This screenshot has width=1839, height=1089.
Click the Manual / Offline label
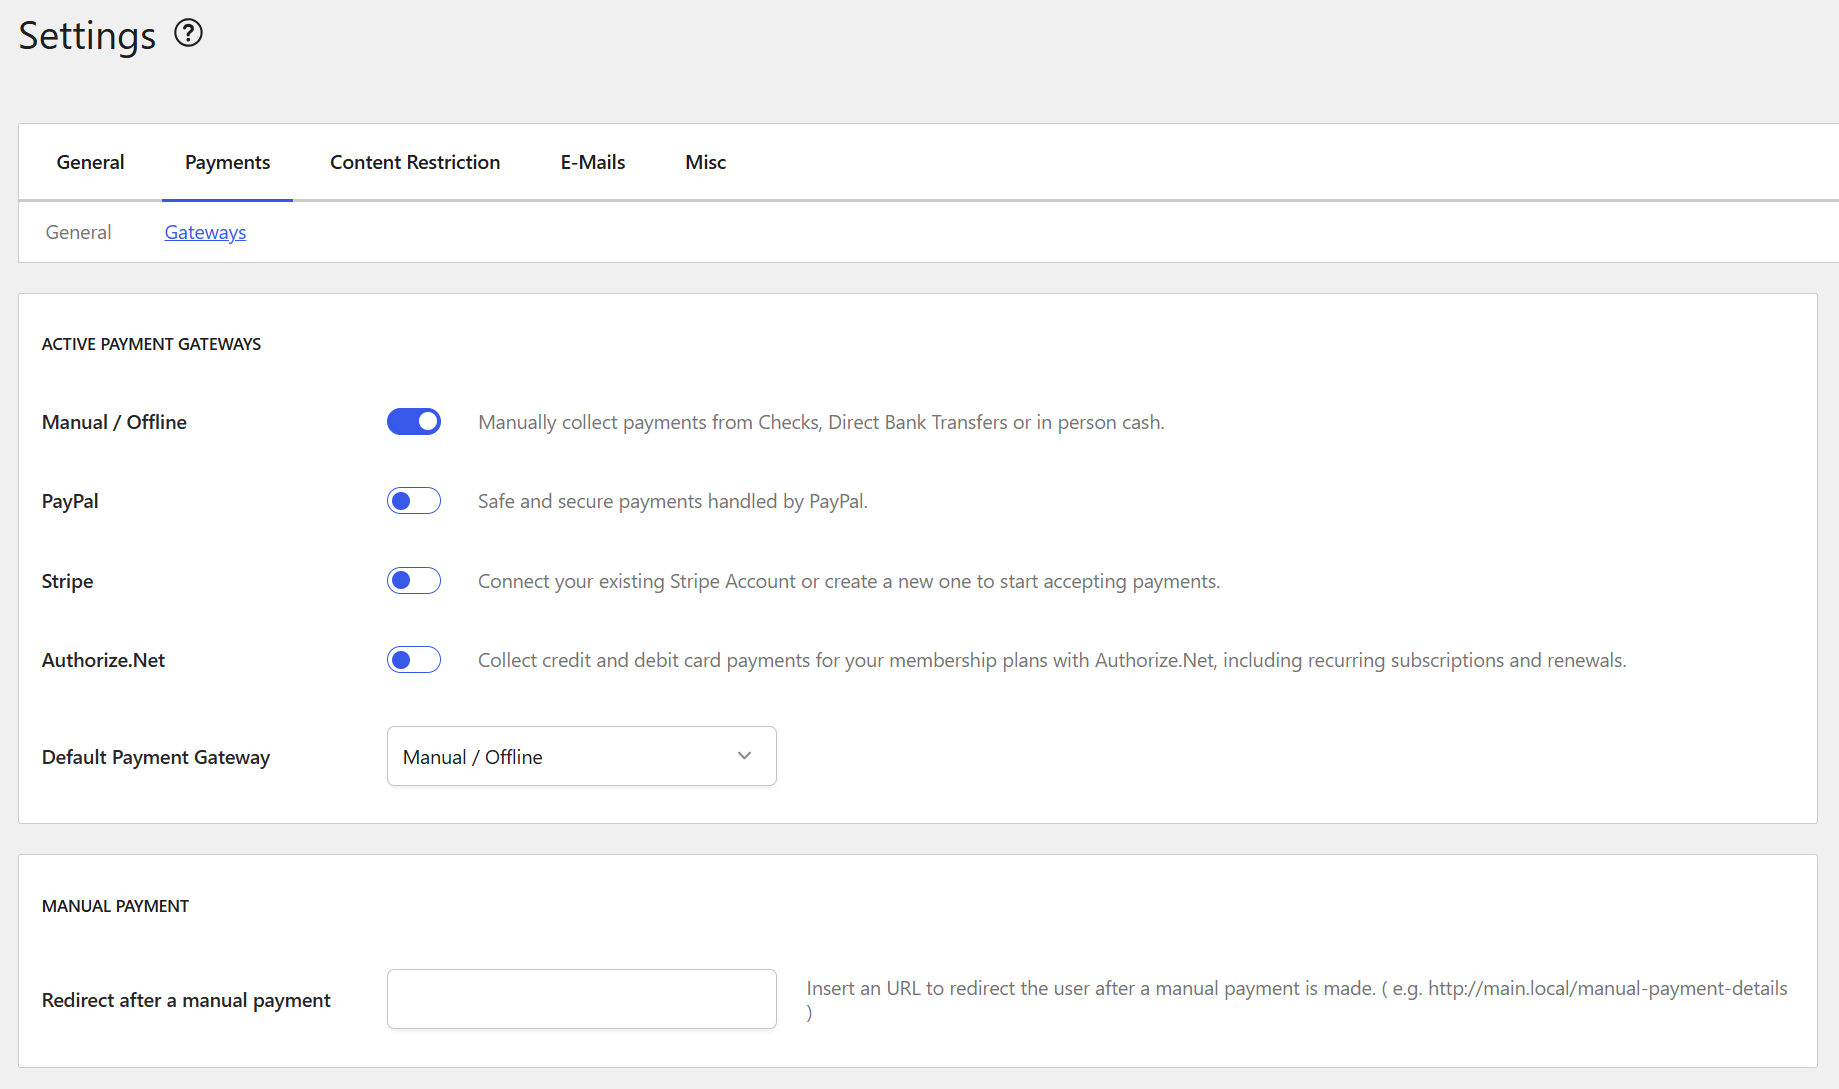(114, 422)
